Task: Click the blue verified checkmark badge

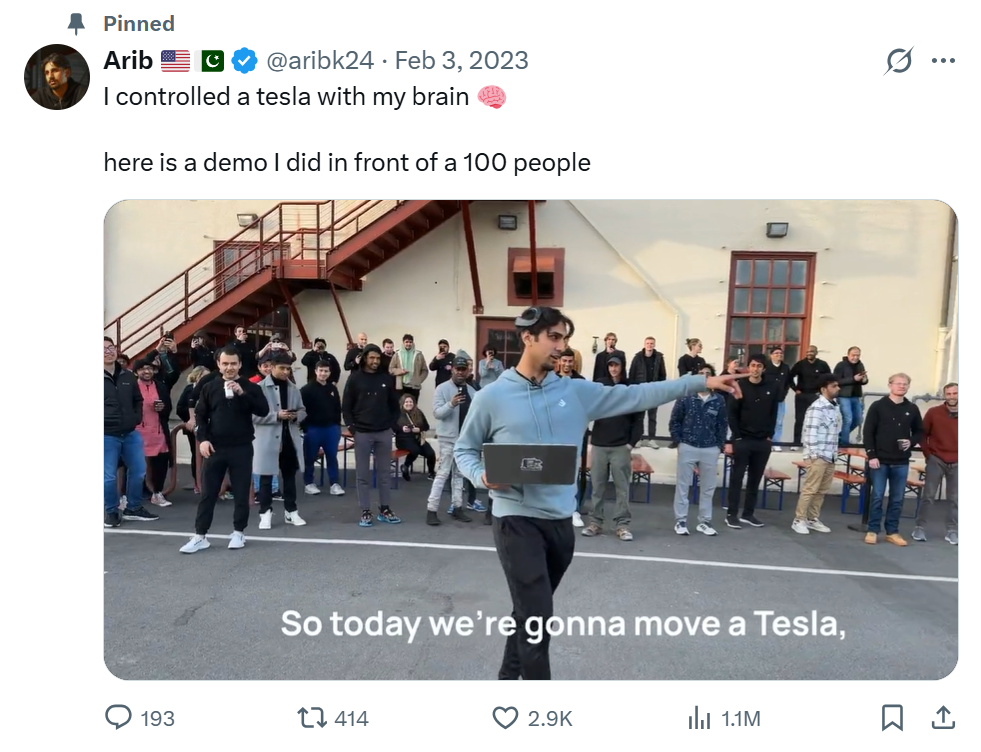Action: point(244,61)
